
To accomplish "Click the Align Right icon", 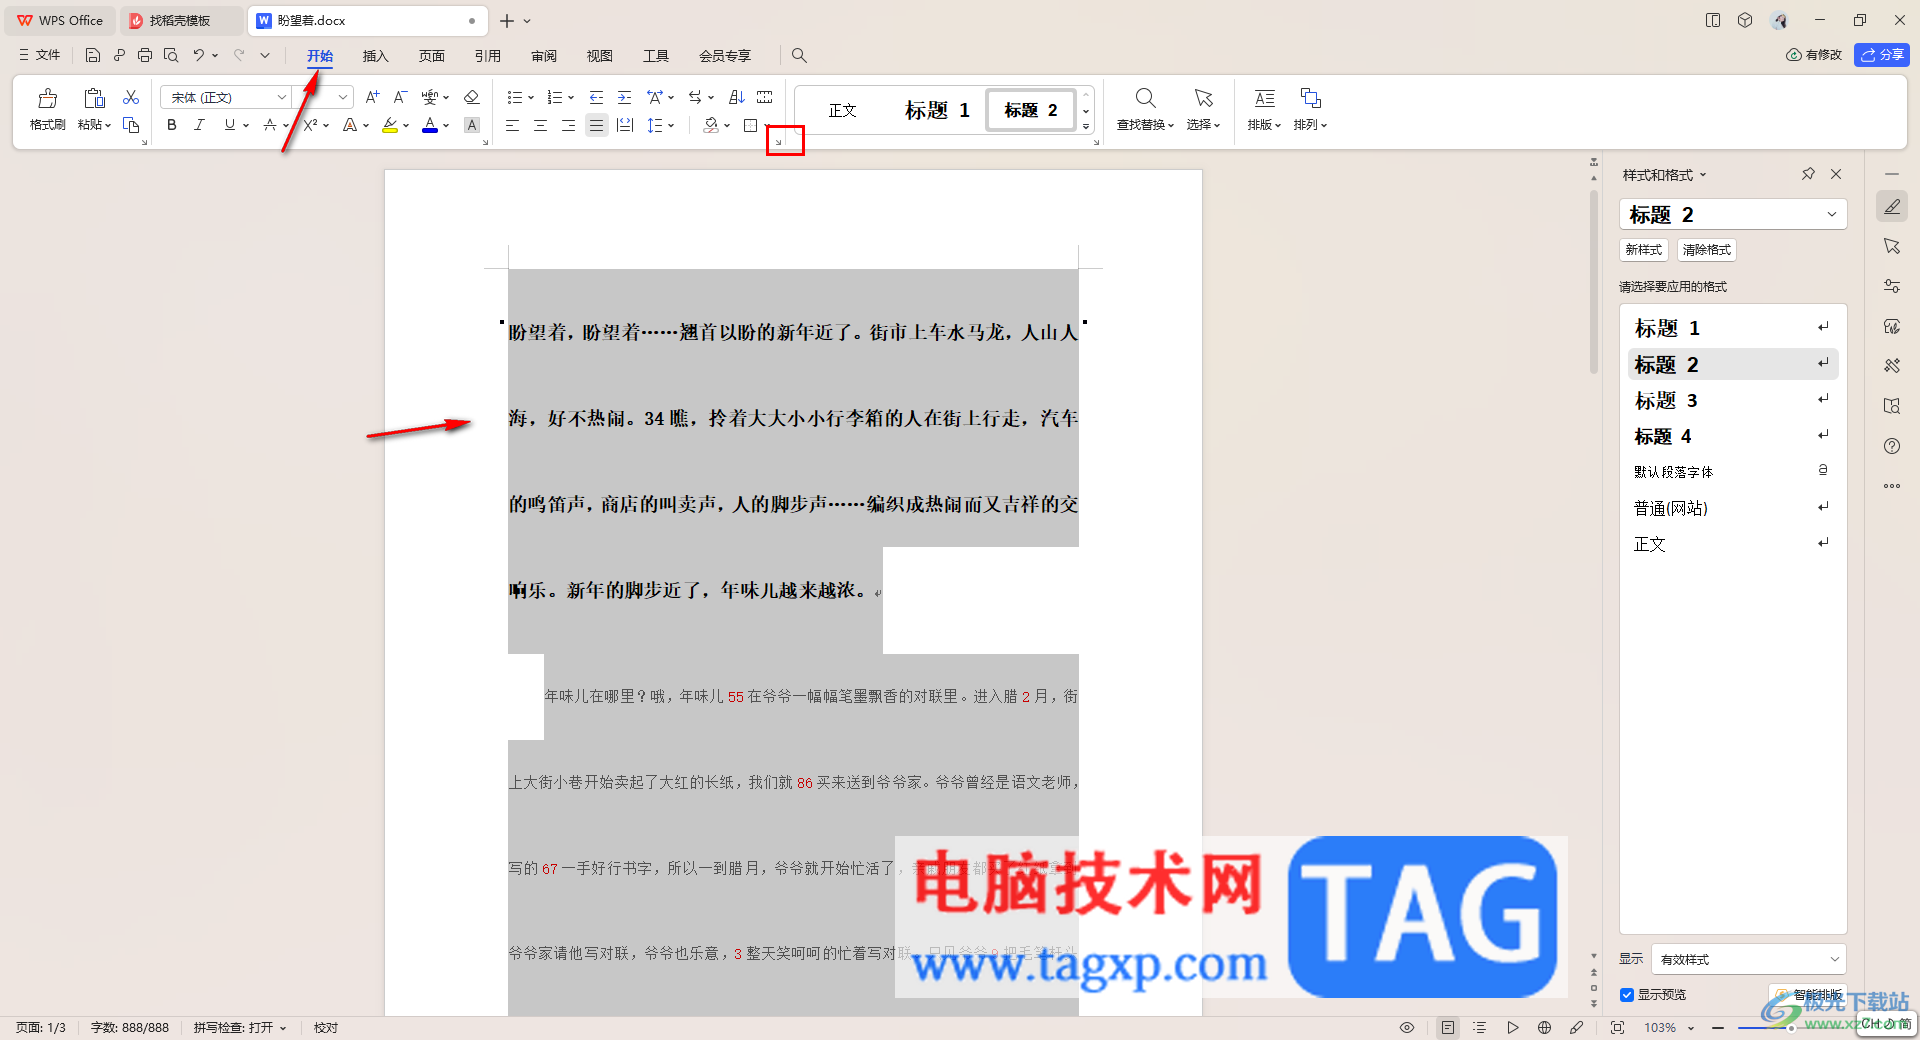I will (568, 125).
